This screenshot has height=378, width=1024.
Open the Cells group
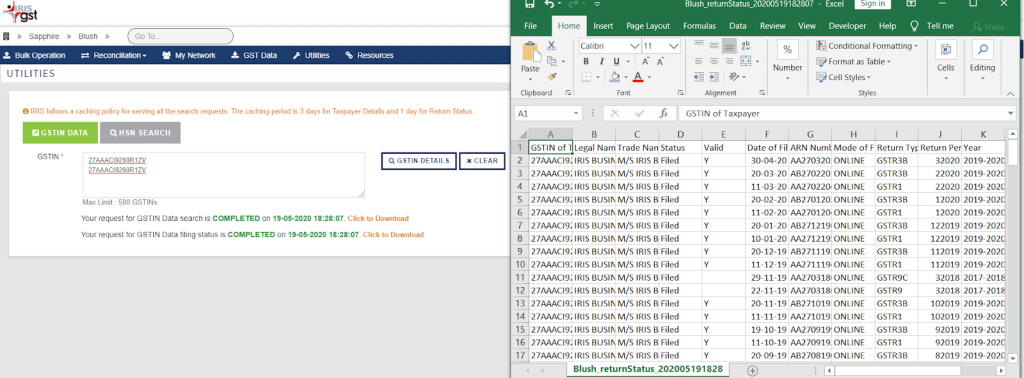pyautogui.click(x=946, y=61)
